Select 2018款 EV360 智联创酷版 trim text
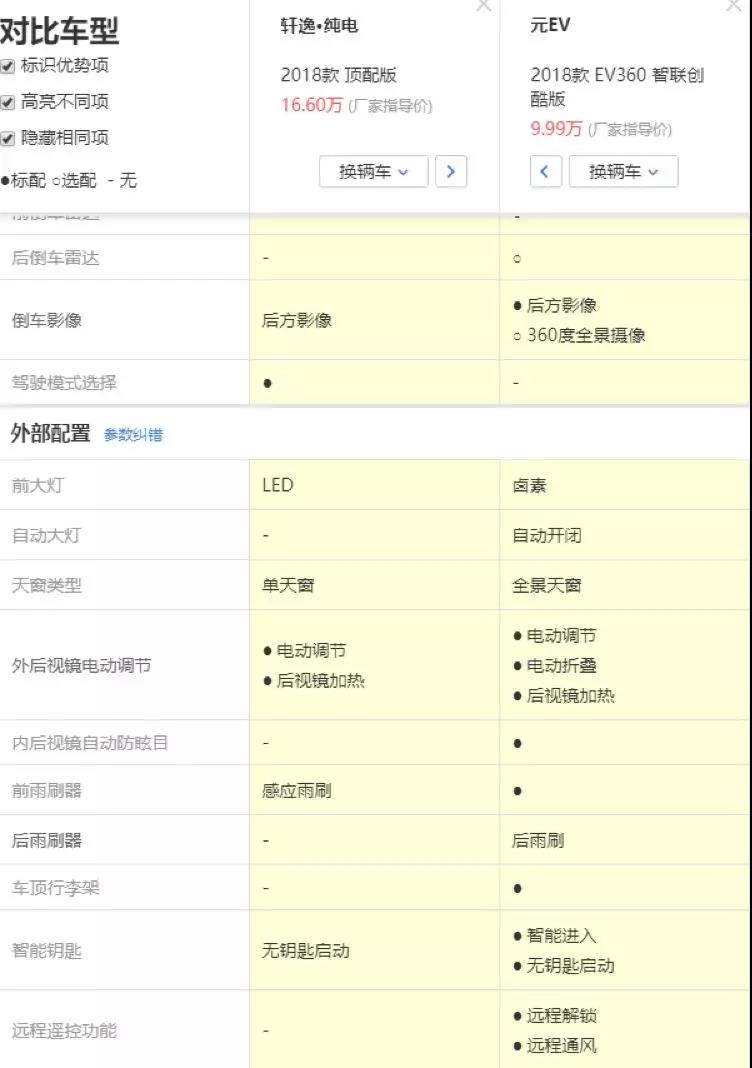 [617, 87]
